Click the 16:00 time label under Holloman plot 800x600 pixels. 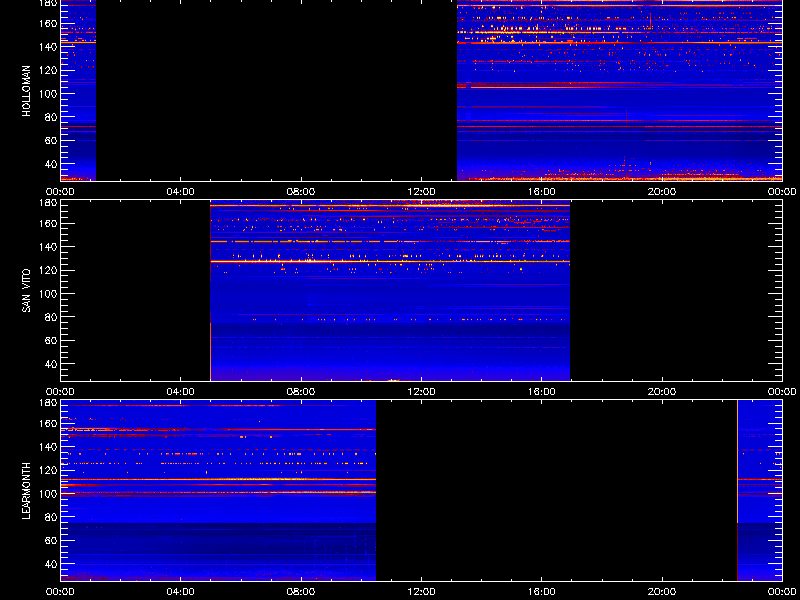tap(541, 192)
